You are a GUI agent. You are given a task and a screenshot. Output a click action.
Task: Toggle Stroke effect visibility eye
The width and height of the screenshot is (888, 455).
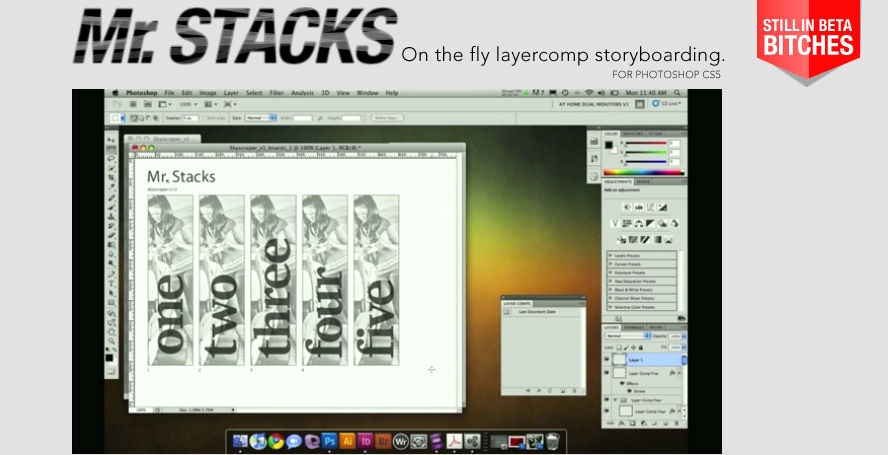click(x=629, y=391)
